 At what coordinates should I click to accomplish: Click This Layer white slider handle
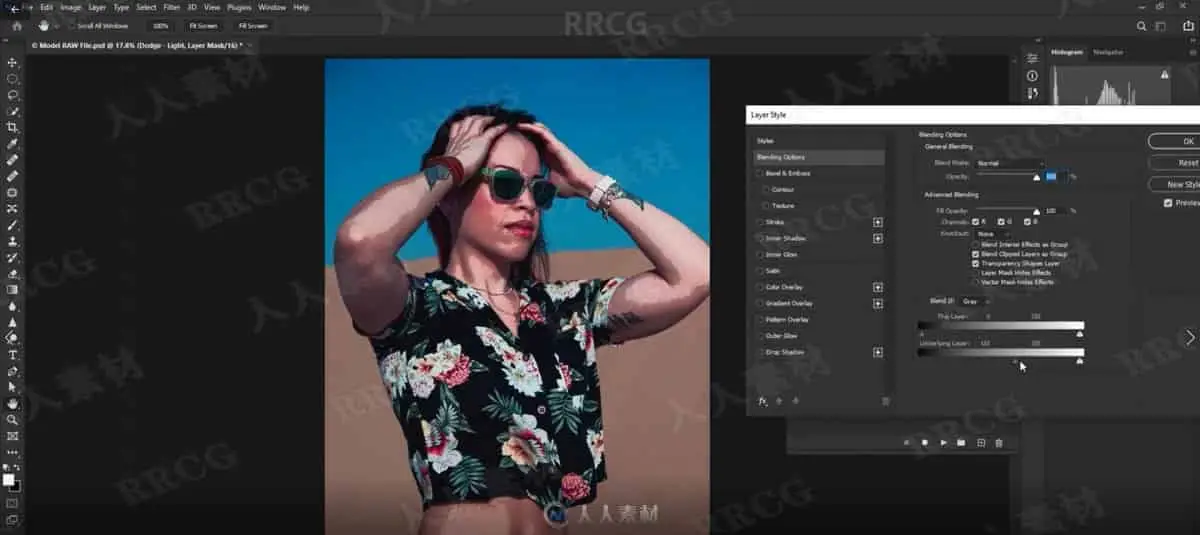click(1079, 335)
